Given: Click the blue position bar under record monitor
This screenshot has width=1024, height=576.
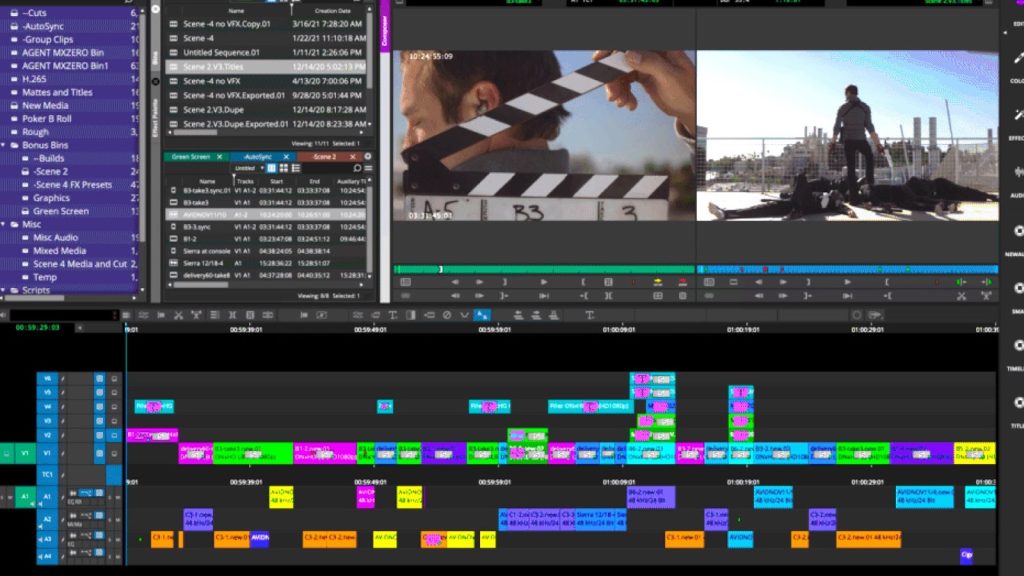Looking at the screenshot, I should 850,269.
